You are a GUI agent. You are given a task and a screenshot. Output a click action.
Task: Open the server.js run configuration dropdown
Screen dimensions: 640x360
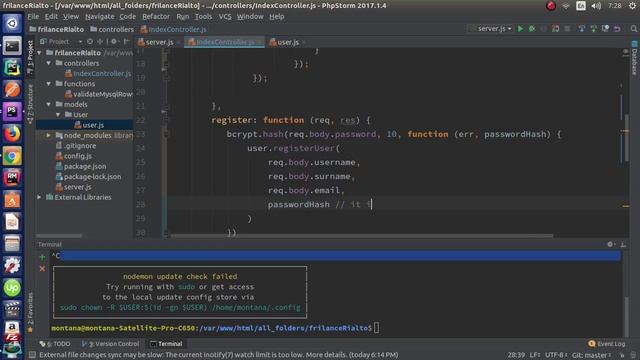coord(491,29)
